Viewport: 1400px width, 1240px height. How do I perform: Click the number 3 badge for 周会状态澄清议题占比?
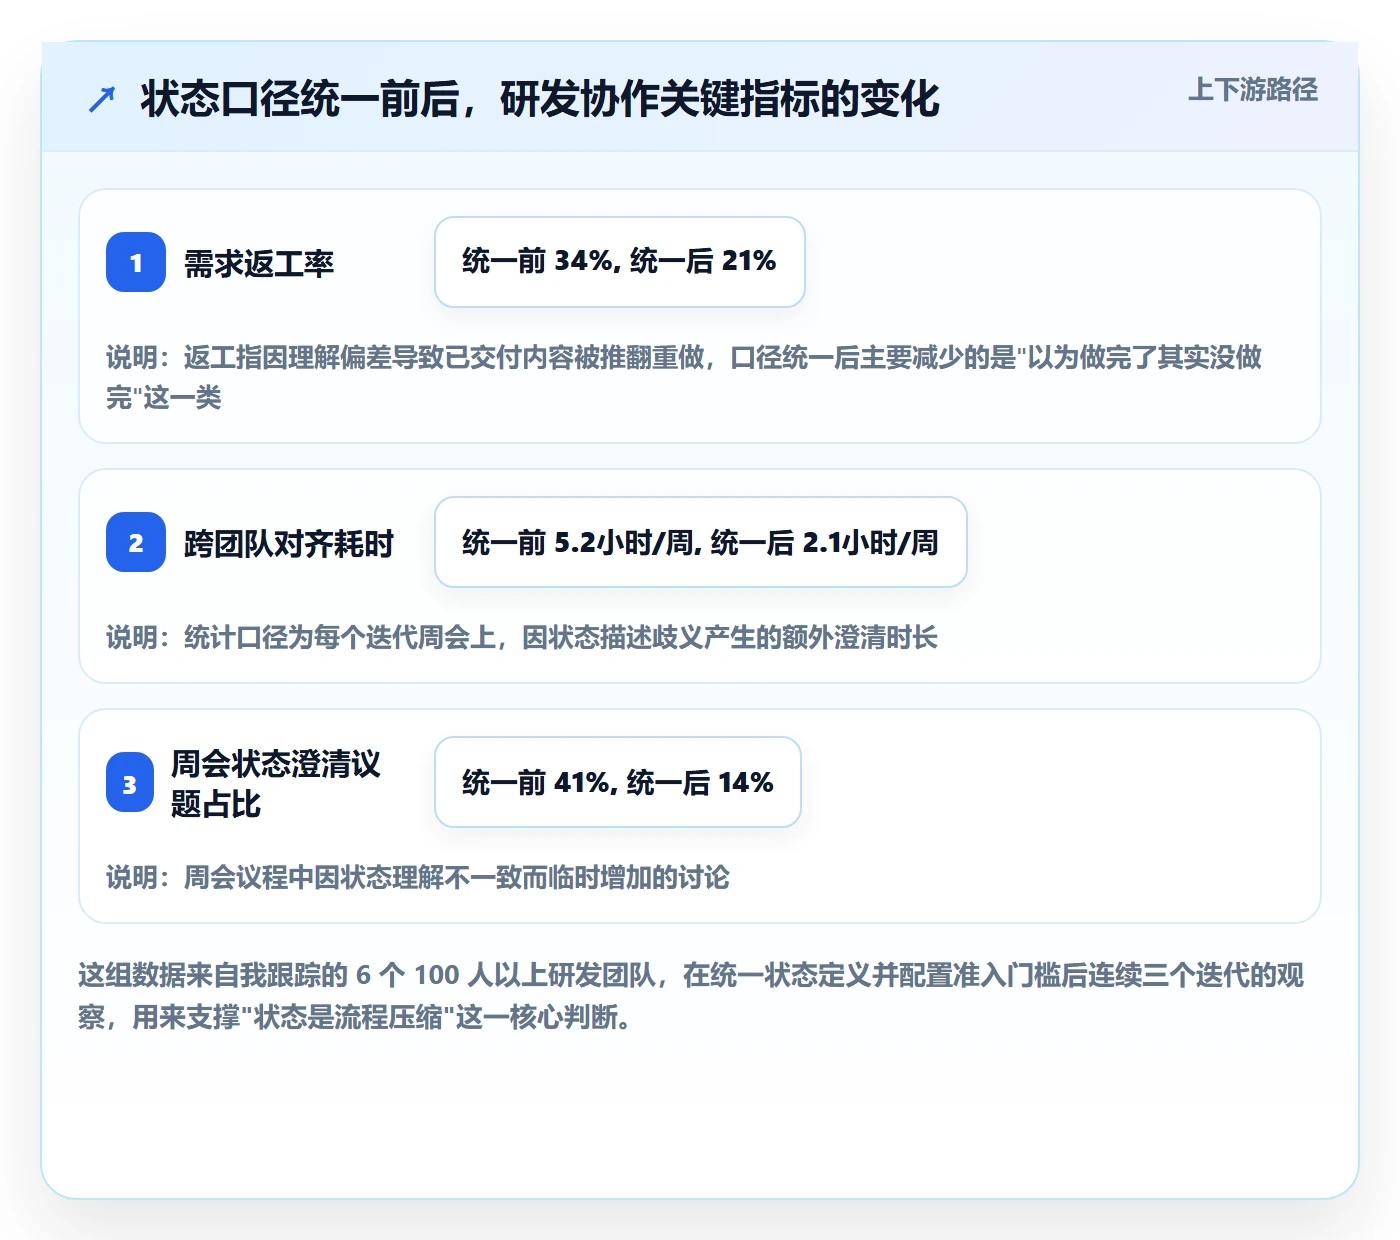click(x=130, y=783)
